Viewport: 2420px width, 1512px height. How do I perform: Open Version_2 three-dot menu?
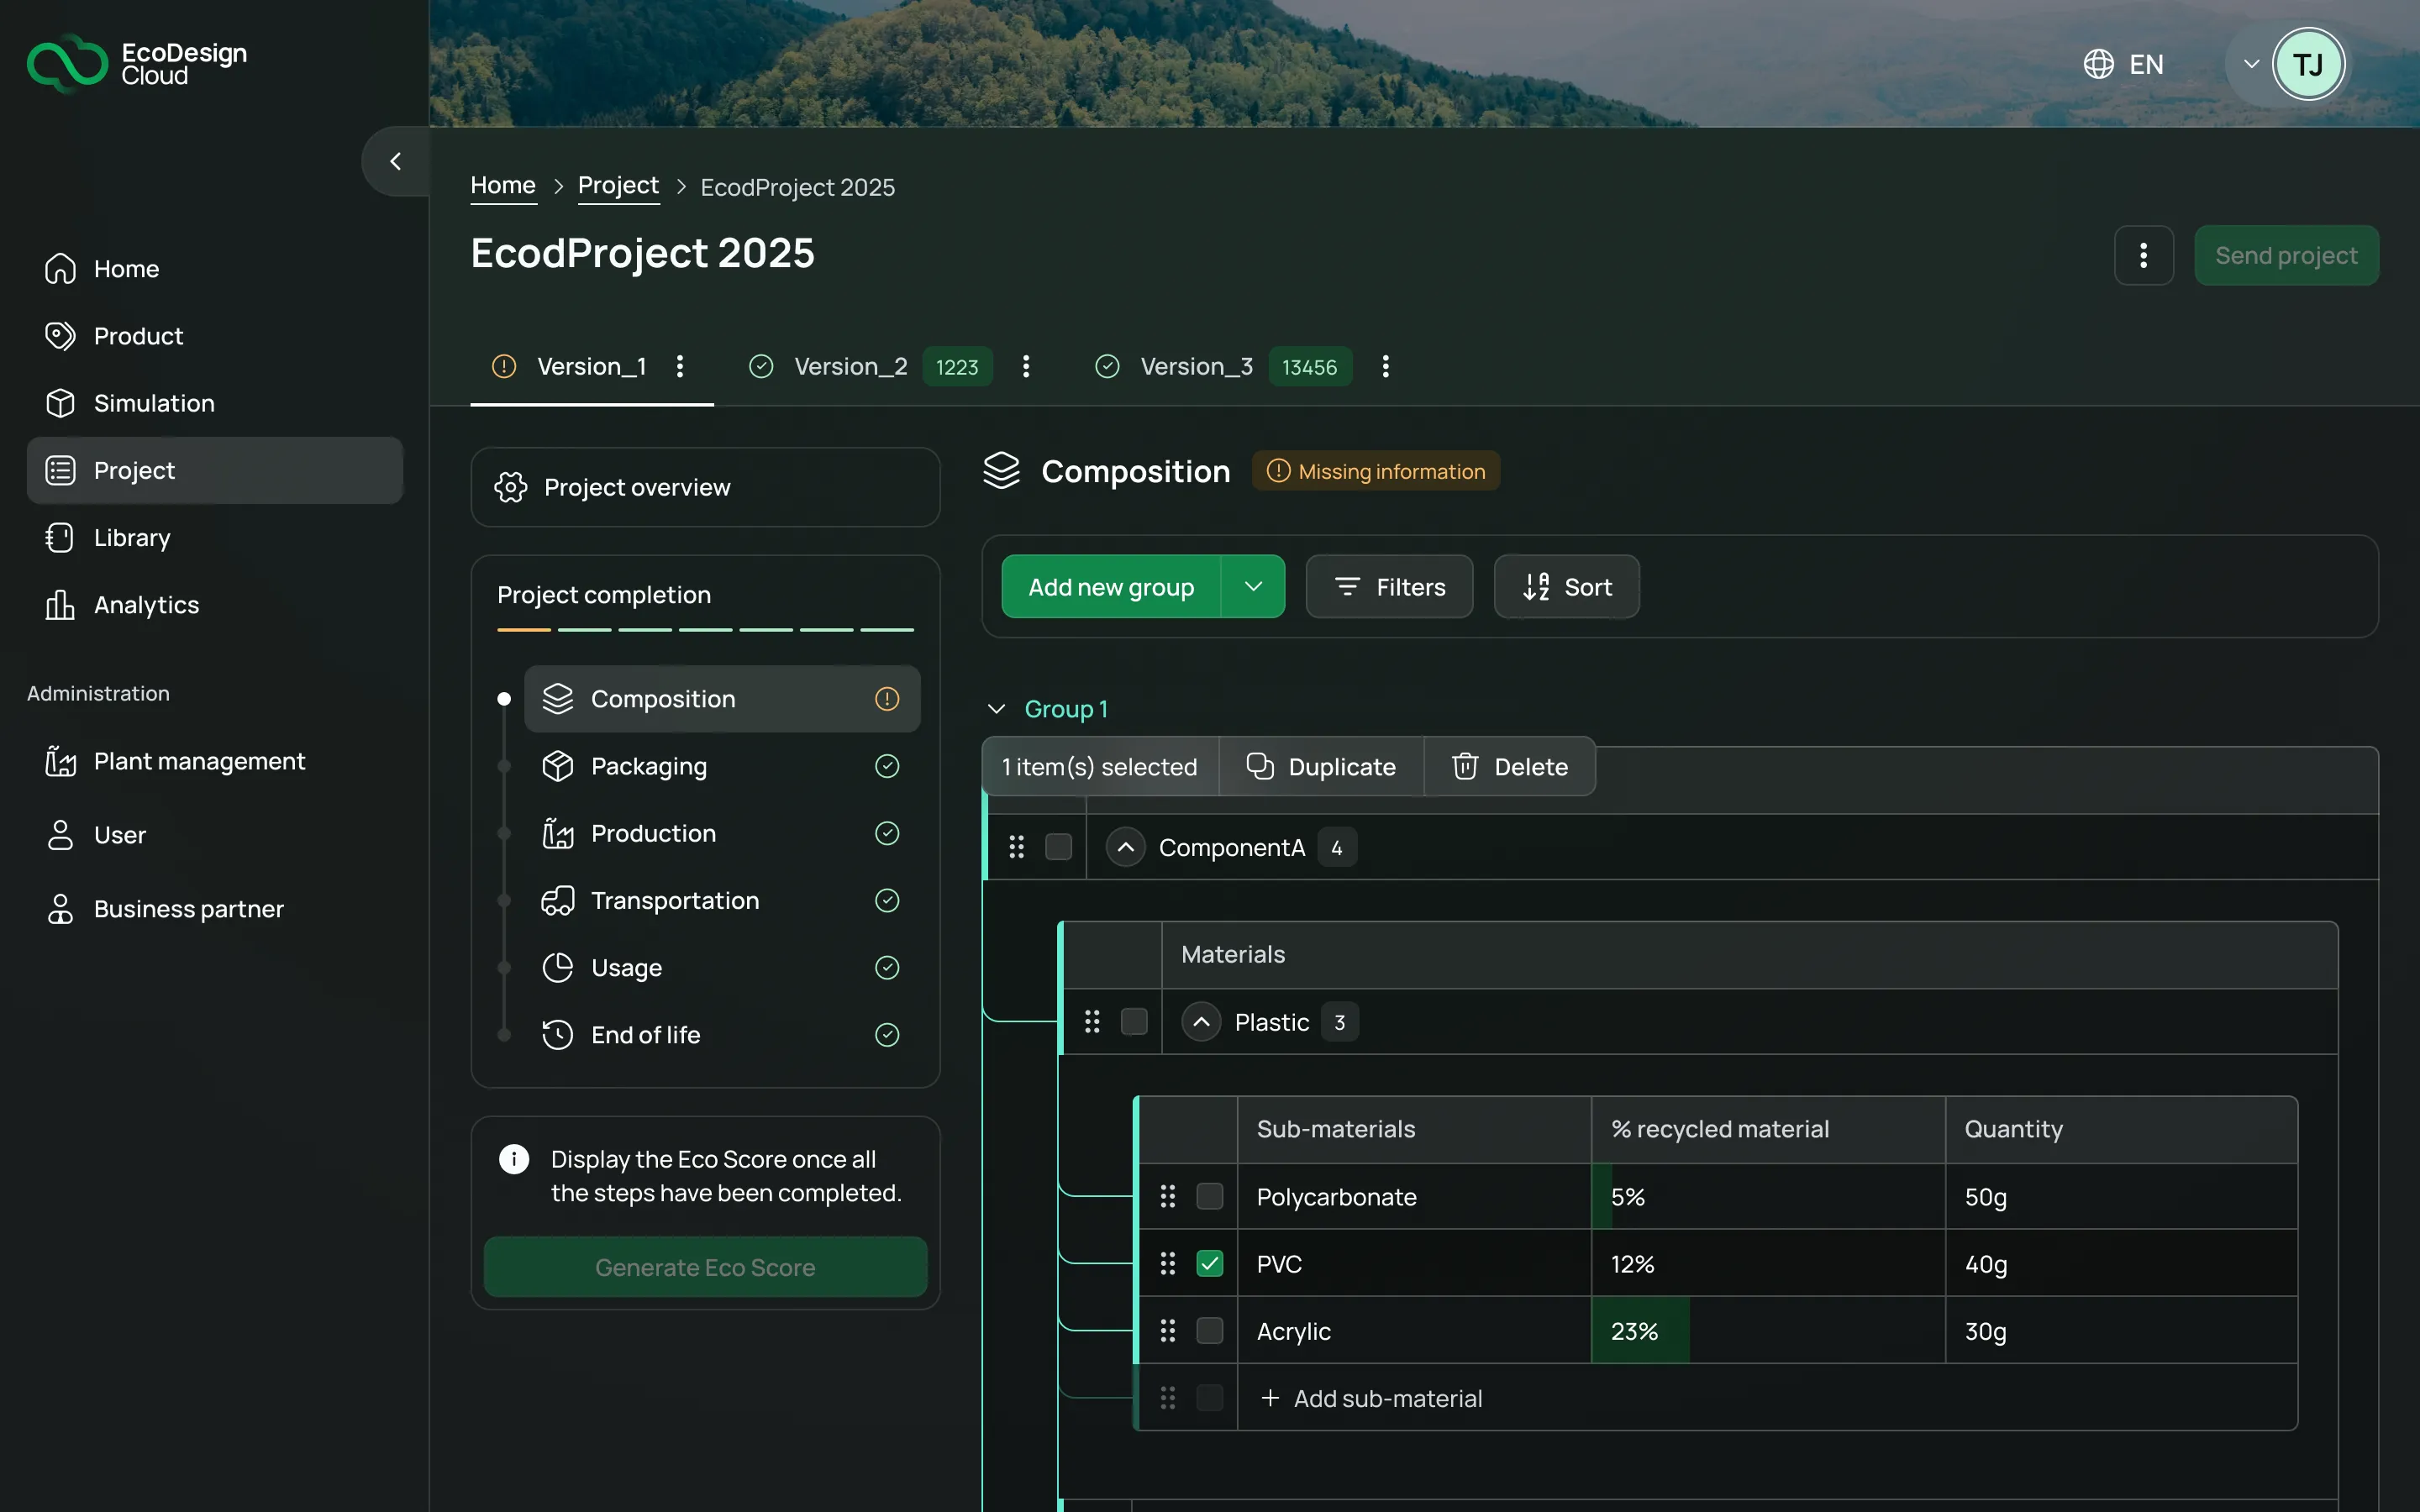[x=1026, y=366]
